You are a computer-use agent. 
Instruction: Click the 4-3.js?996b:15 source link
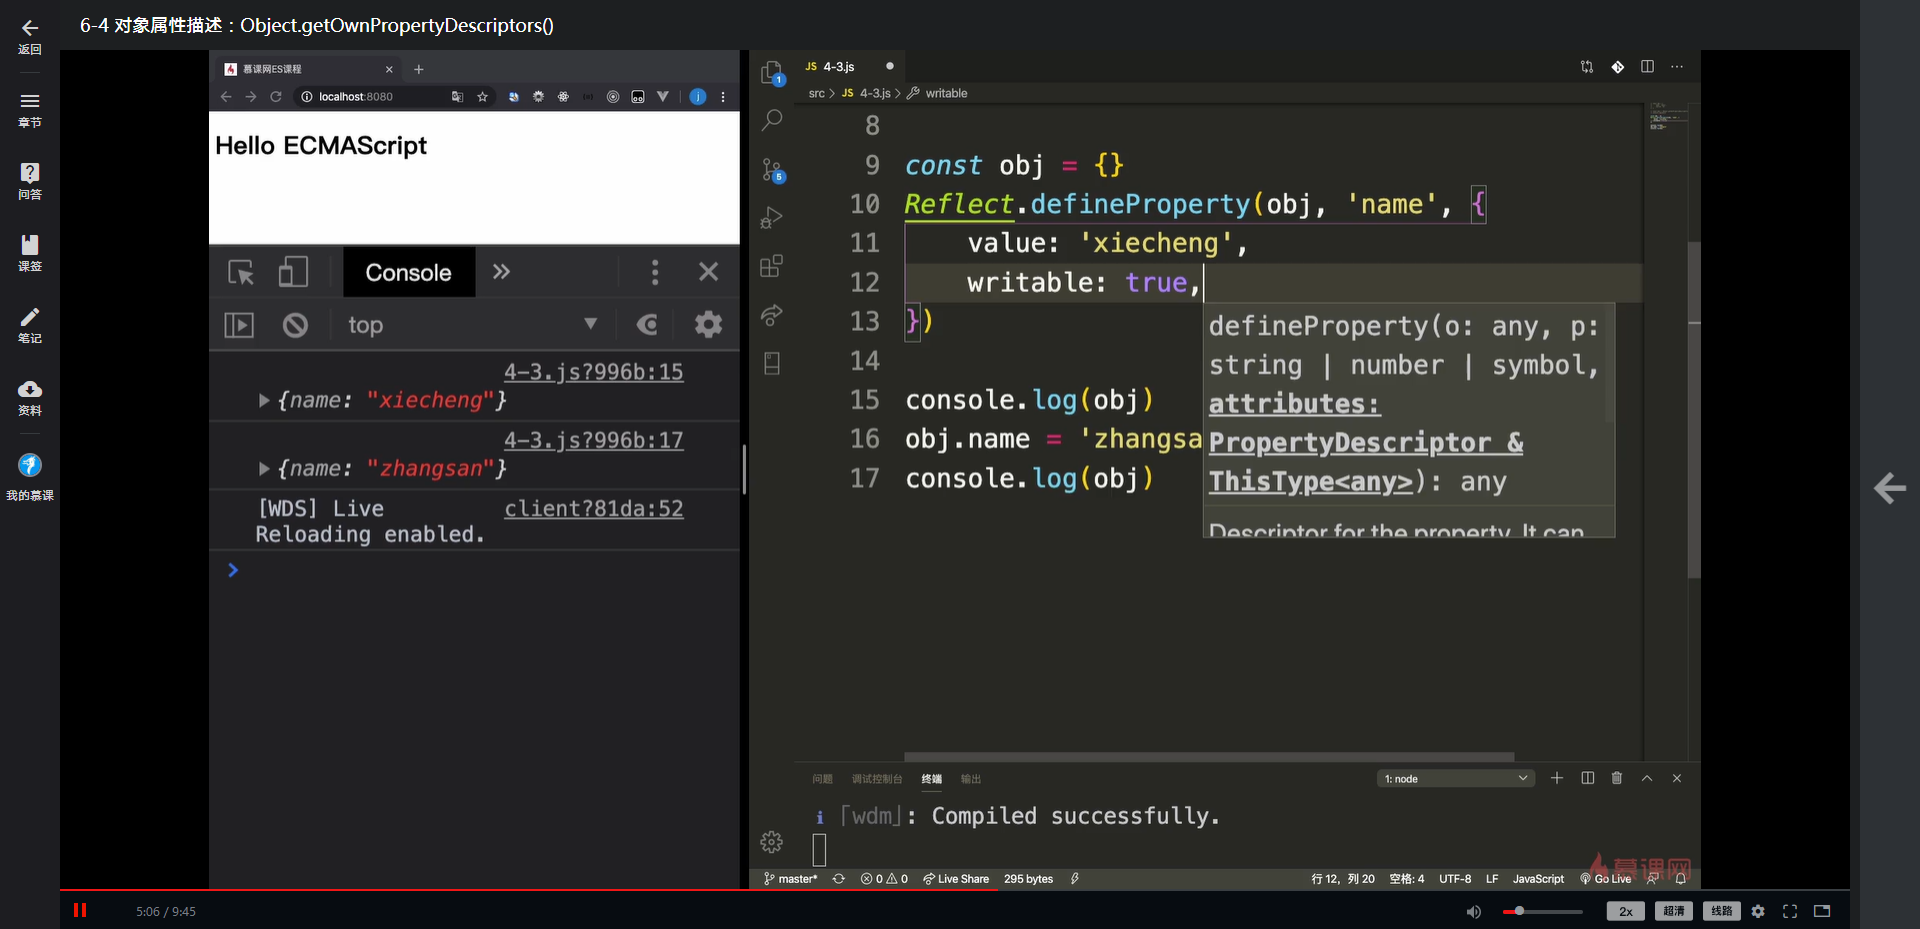(593, 372)
